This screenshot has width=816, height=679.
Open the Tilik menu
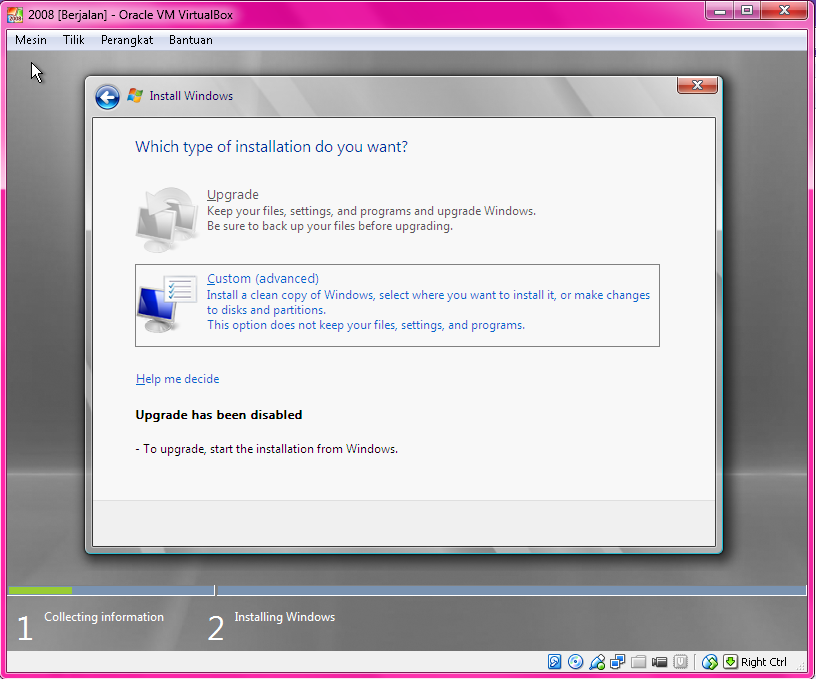click(x=73, y=40)
